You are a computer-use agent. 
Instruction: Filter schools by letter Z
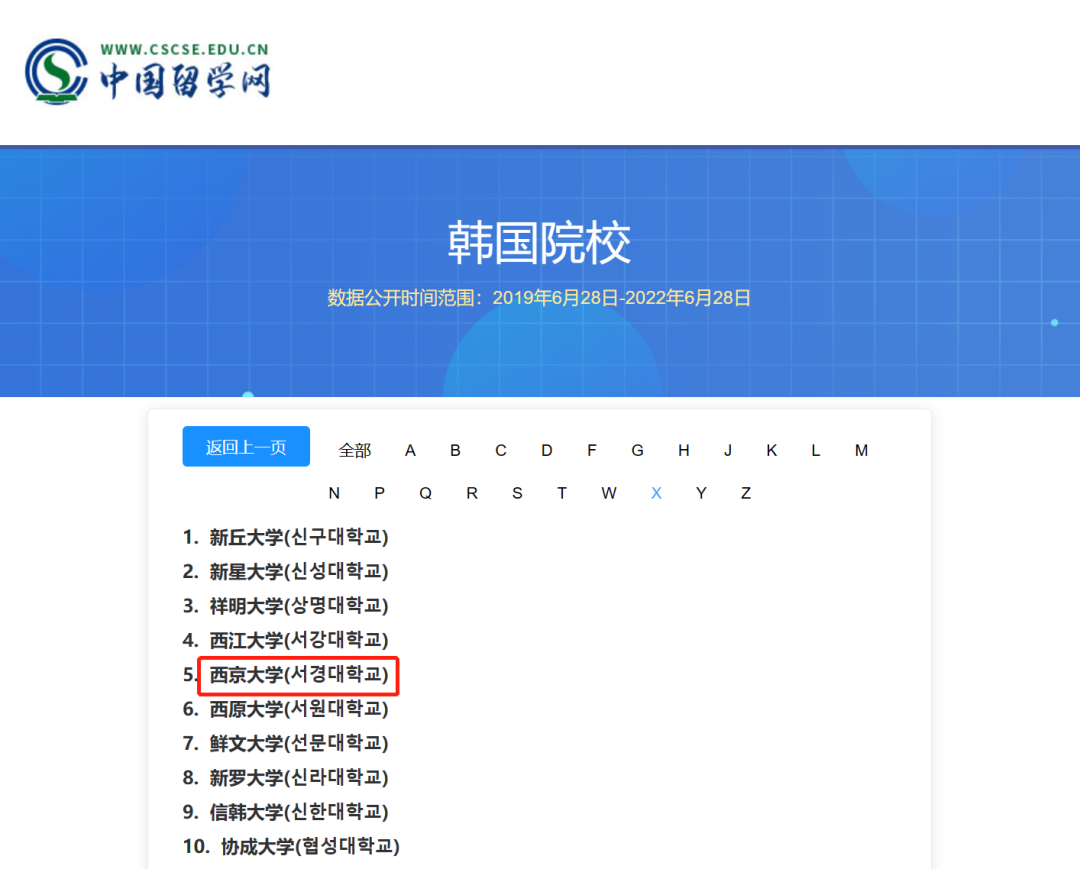click(746, 494)
